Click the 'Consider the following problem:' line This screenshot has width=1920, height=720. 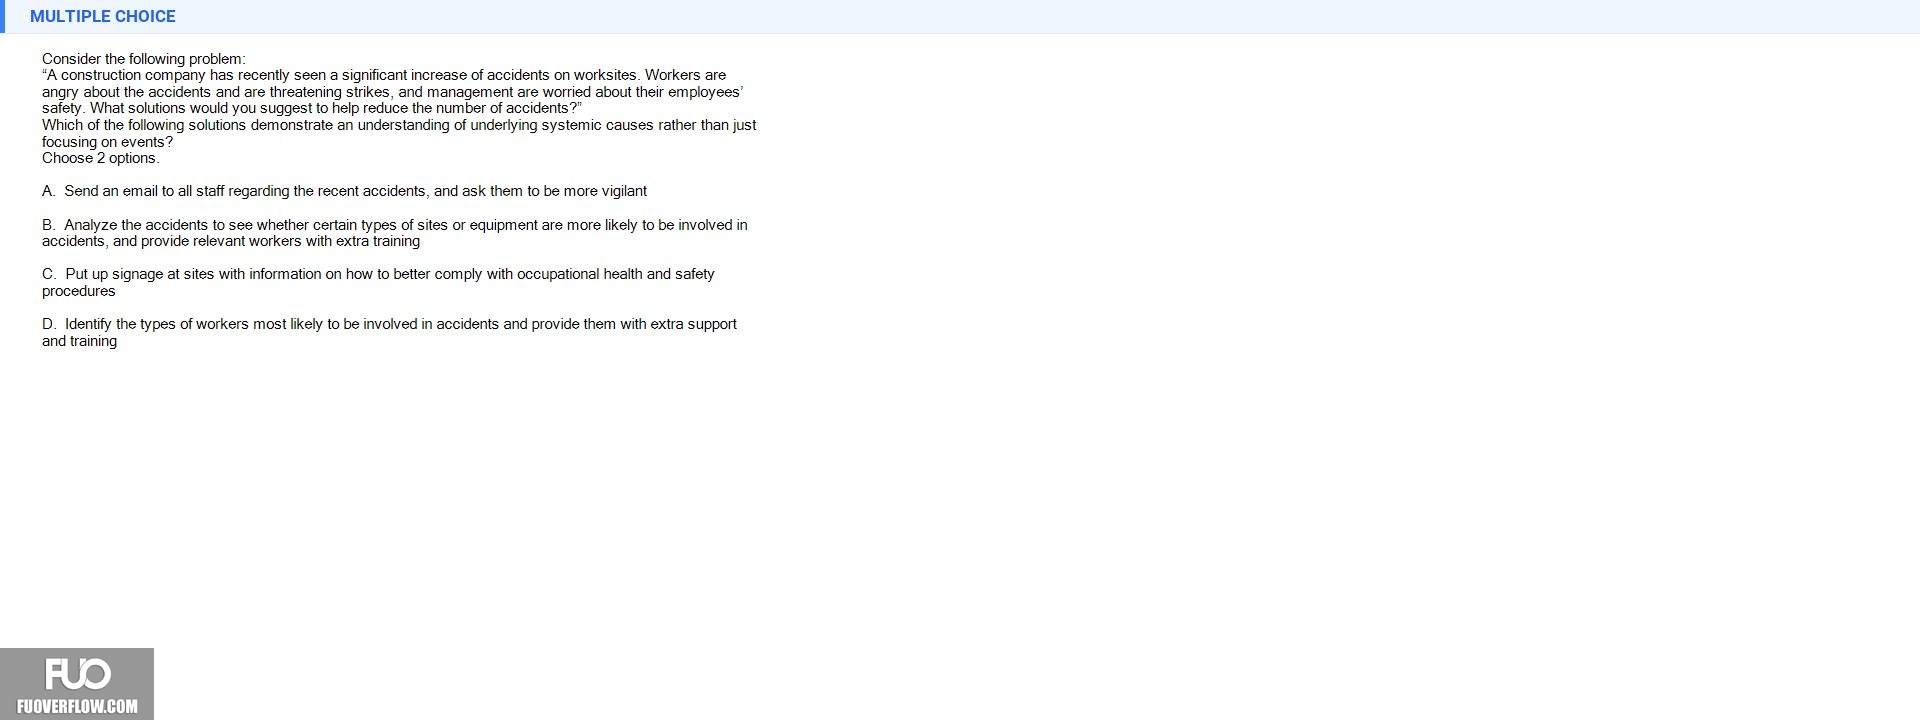coord(144,59)
